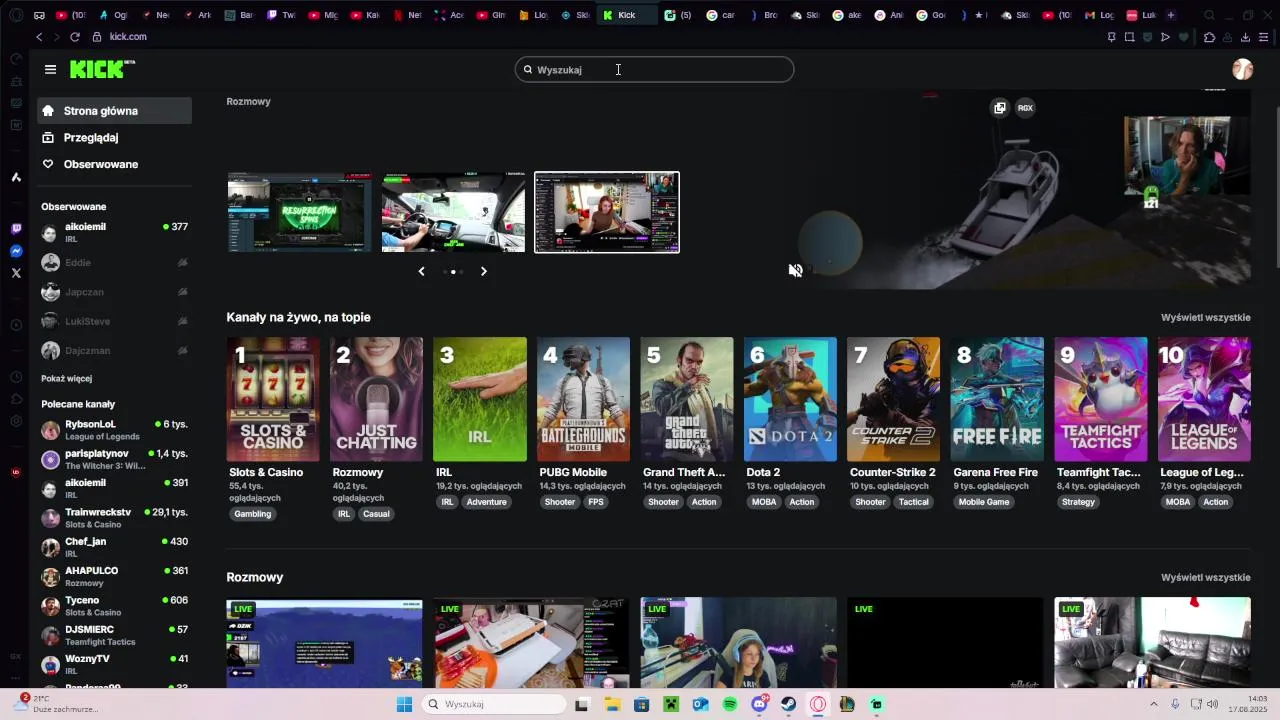Viewport: 1280px width, 720px height.
Task: Open offline channel Eddie
Action: [114, 262]
